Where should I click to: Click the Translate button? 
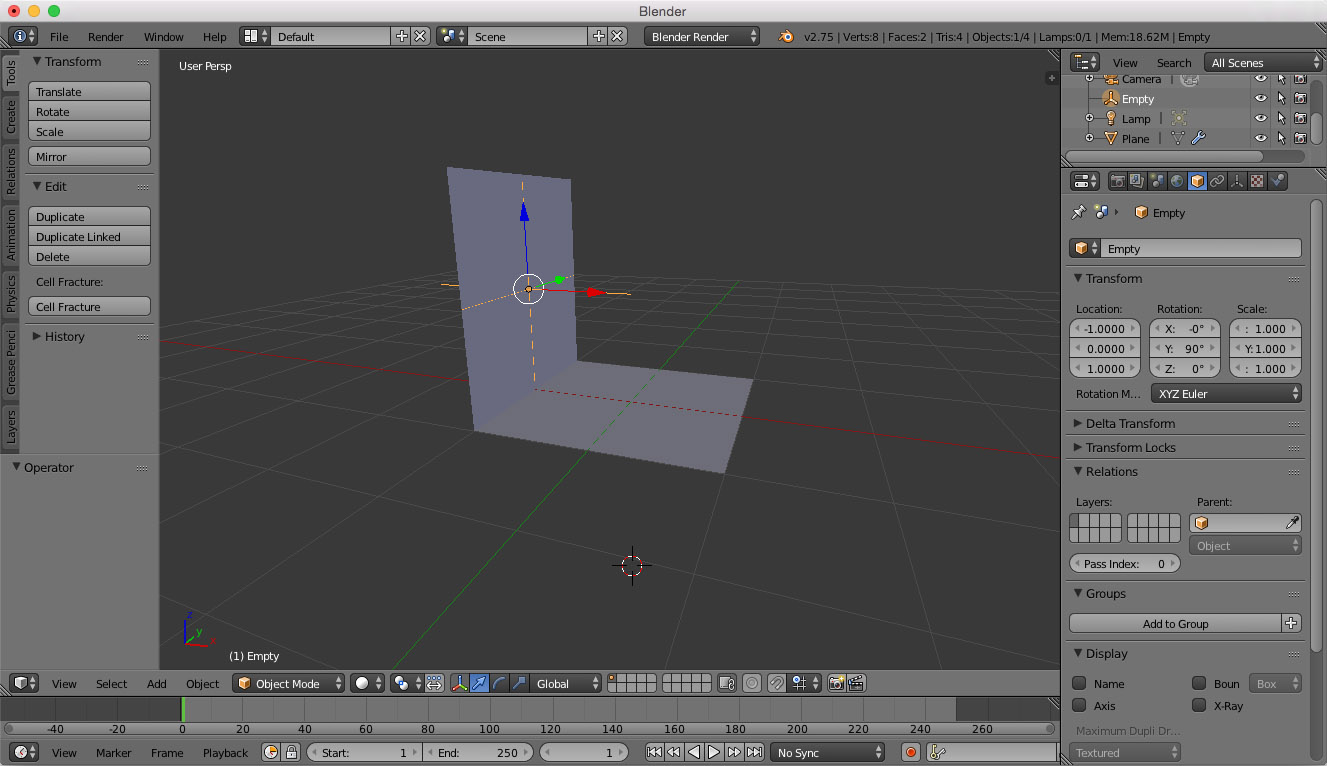(89, 91)
